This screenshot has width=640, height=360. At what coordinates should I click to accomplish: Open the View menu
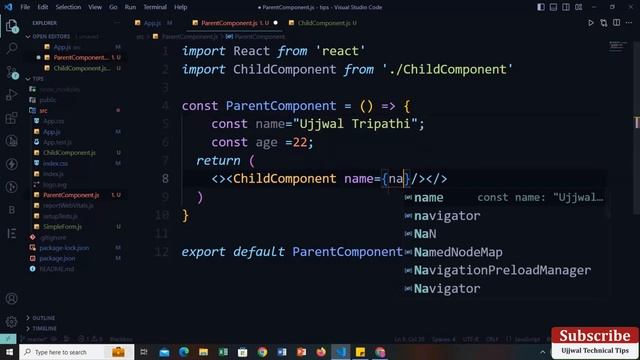tap(95, 7)
